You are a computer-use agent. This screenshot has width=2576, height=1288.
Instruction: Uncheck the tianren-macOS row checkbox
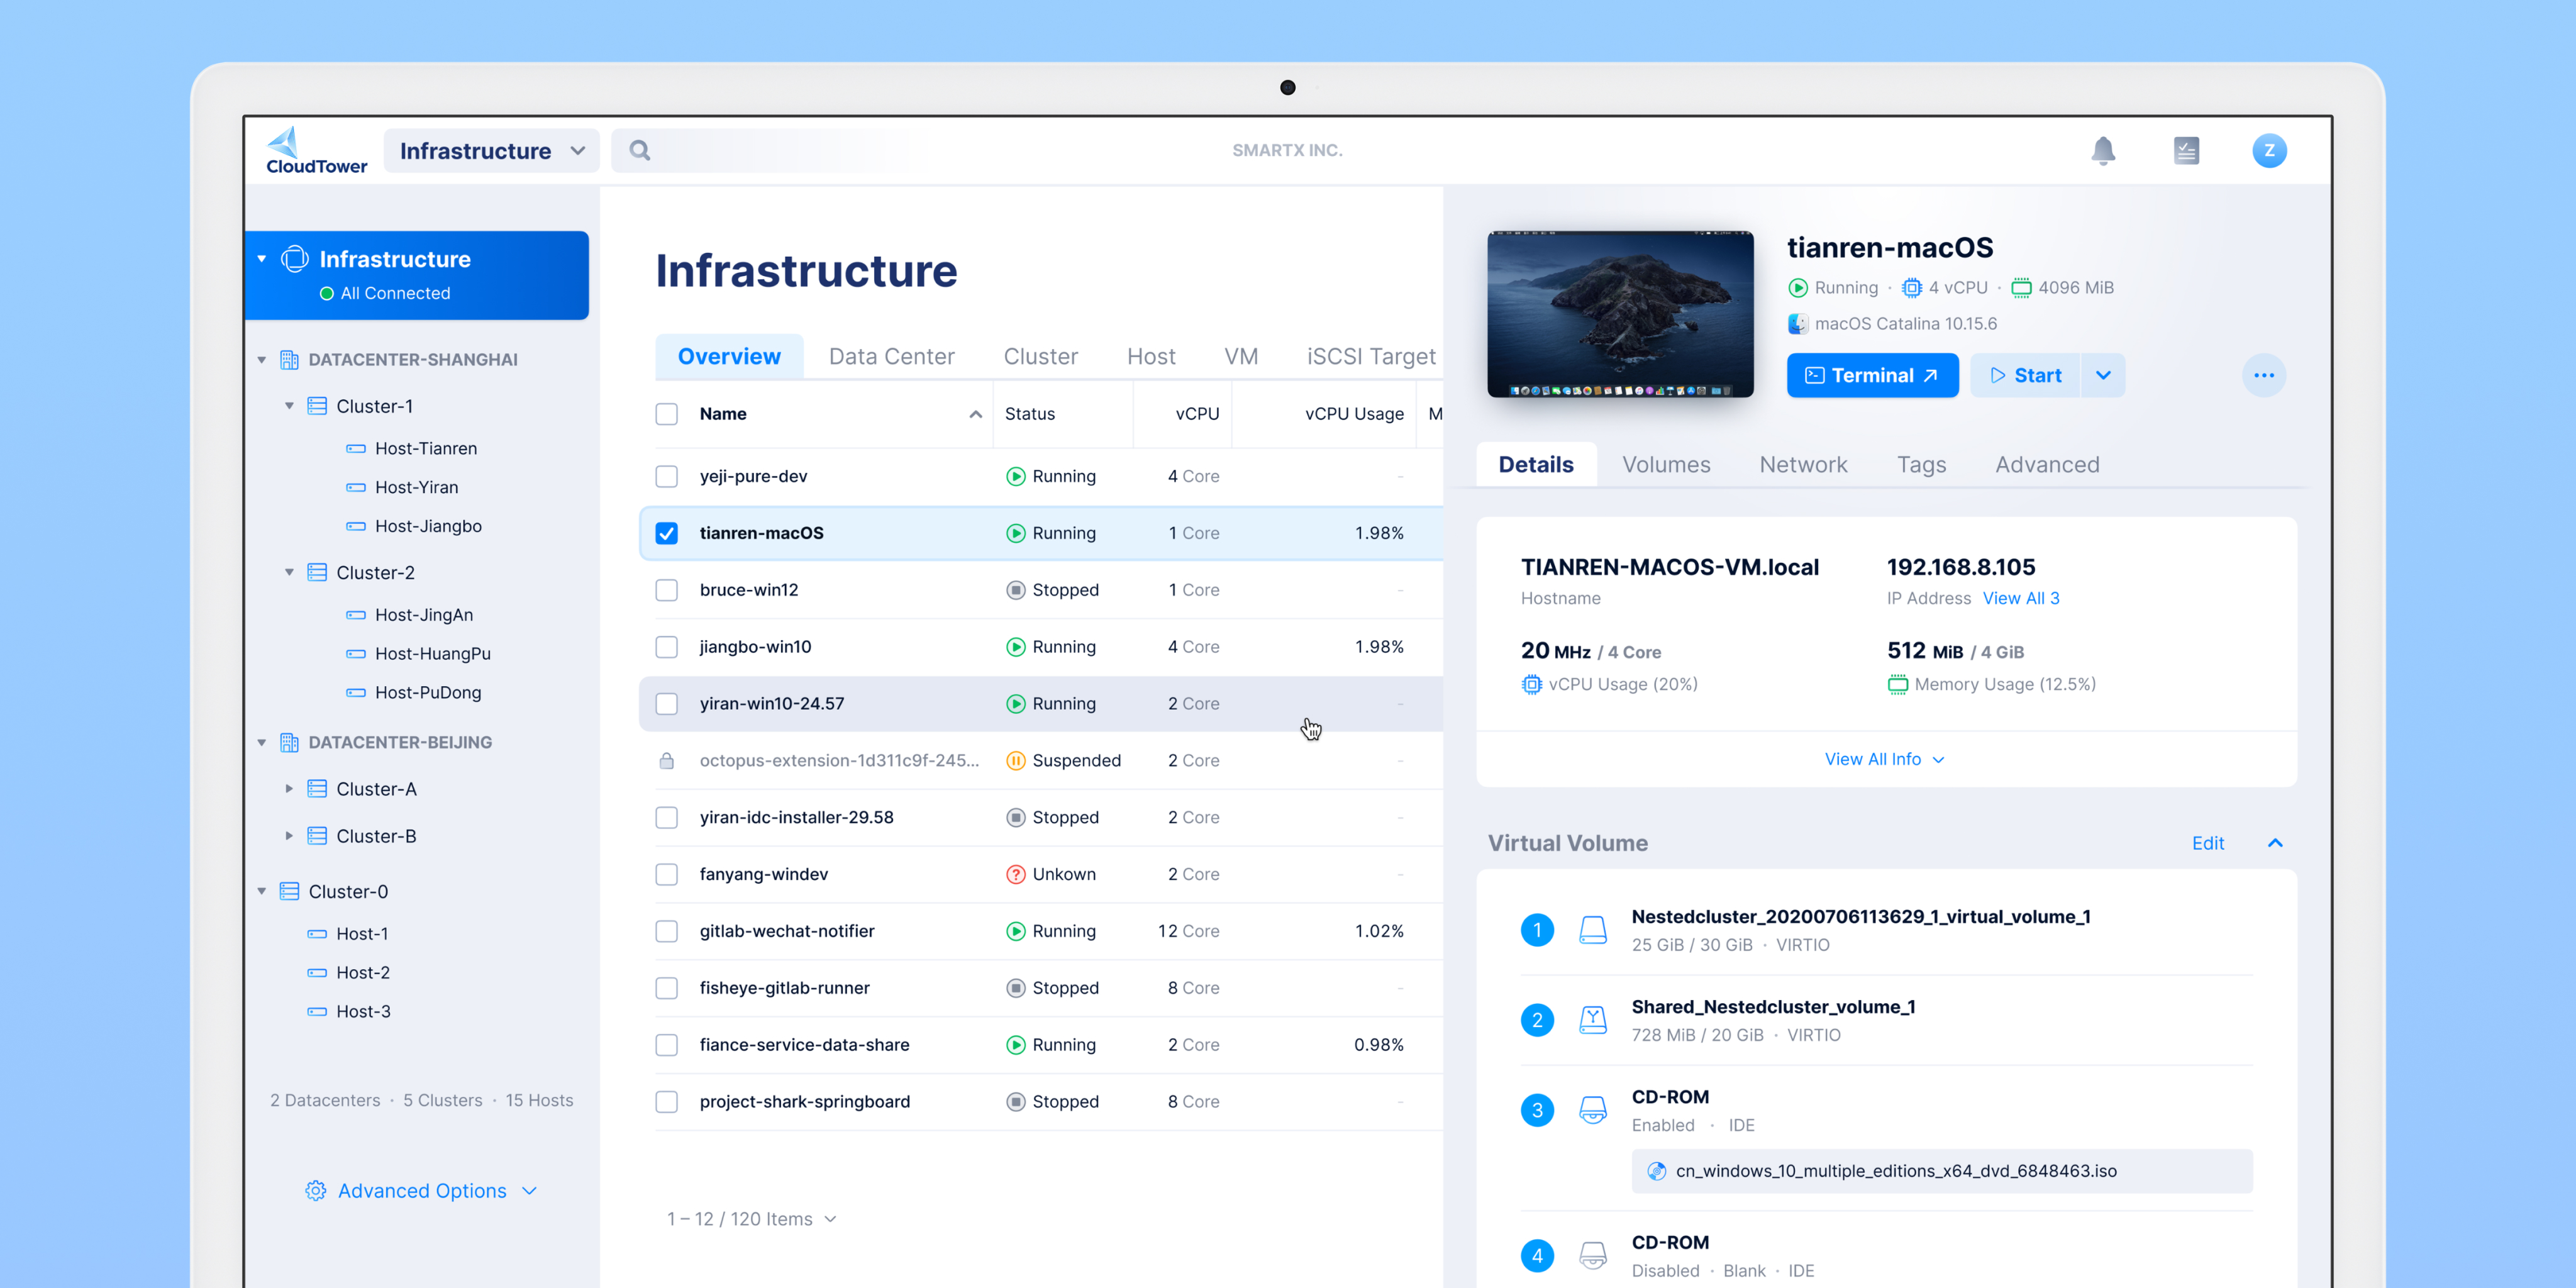pos(667,533)
